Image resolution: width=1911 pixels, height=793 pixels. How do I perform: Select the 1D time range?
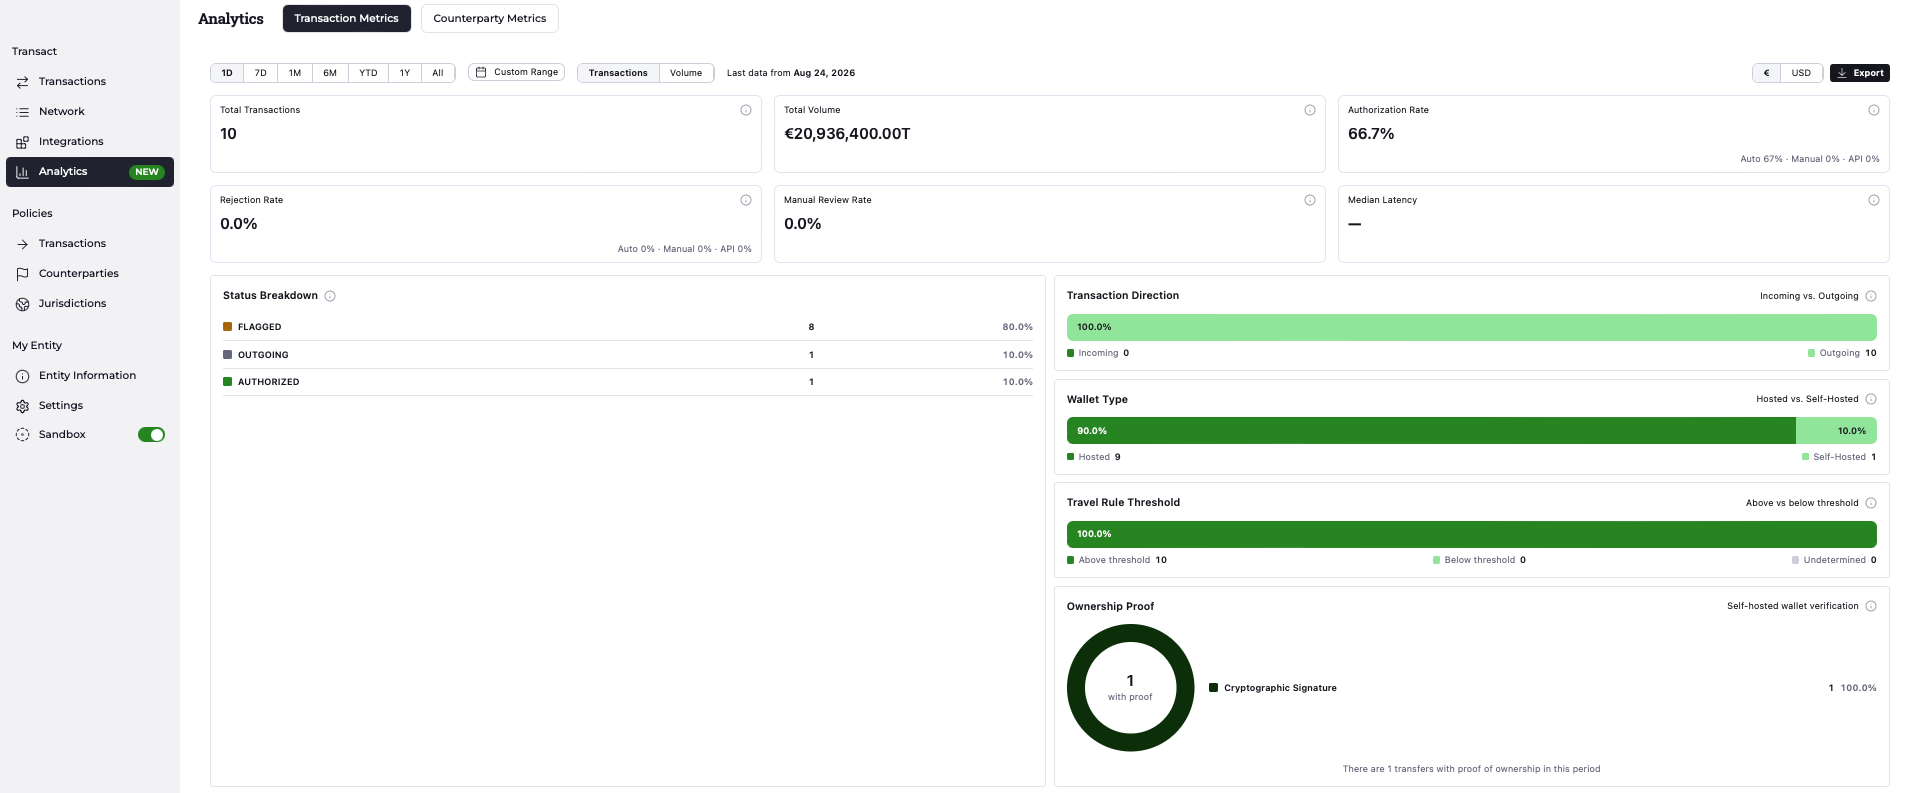click(x=227, y=73)
